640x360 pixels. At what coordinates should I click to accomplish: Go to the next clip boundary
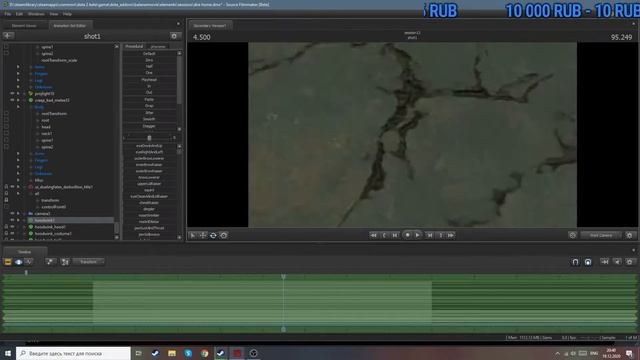tap(440, 235)
